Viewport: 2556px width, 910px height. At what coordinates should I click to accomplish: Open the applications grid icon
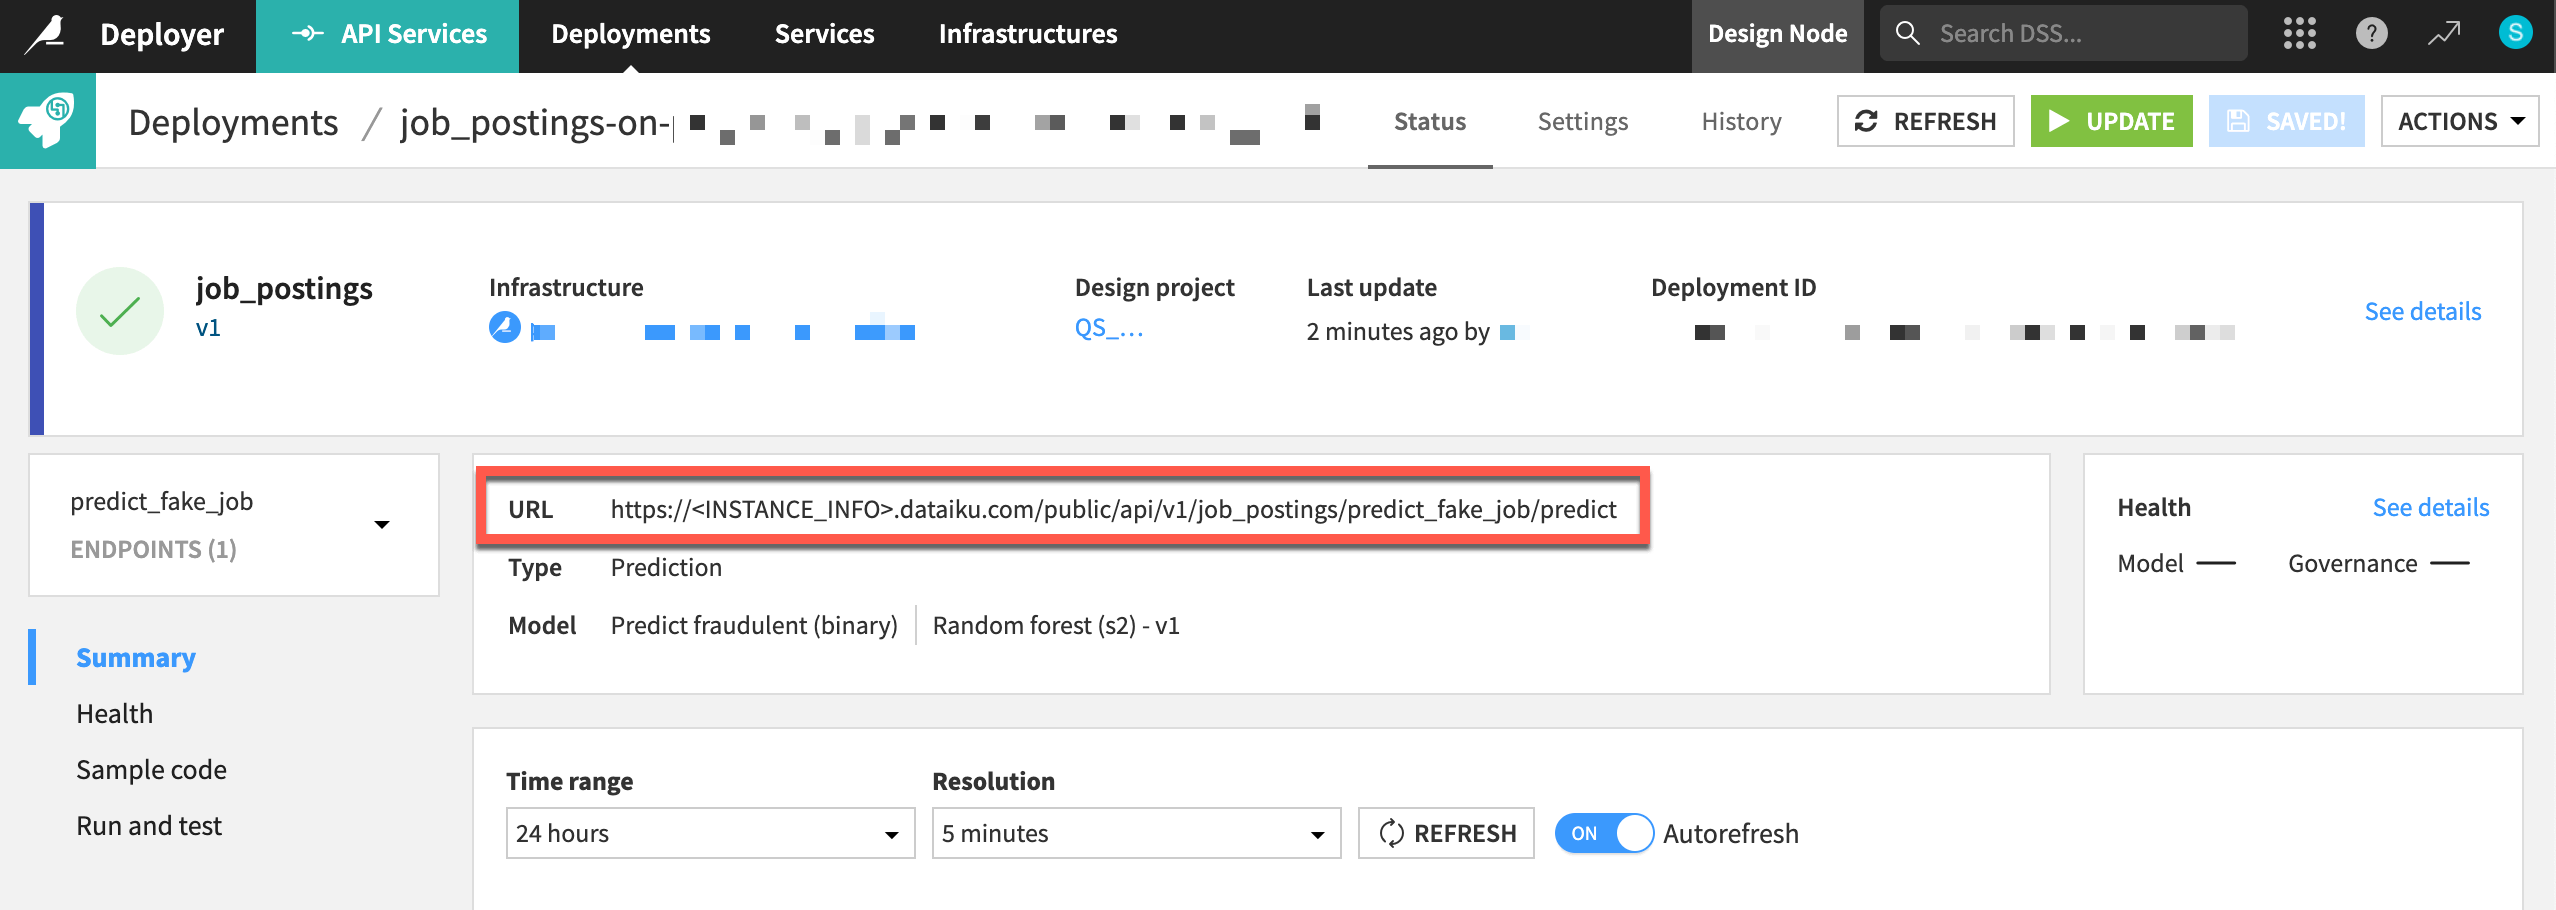[2300, 33]
